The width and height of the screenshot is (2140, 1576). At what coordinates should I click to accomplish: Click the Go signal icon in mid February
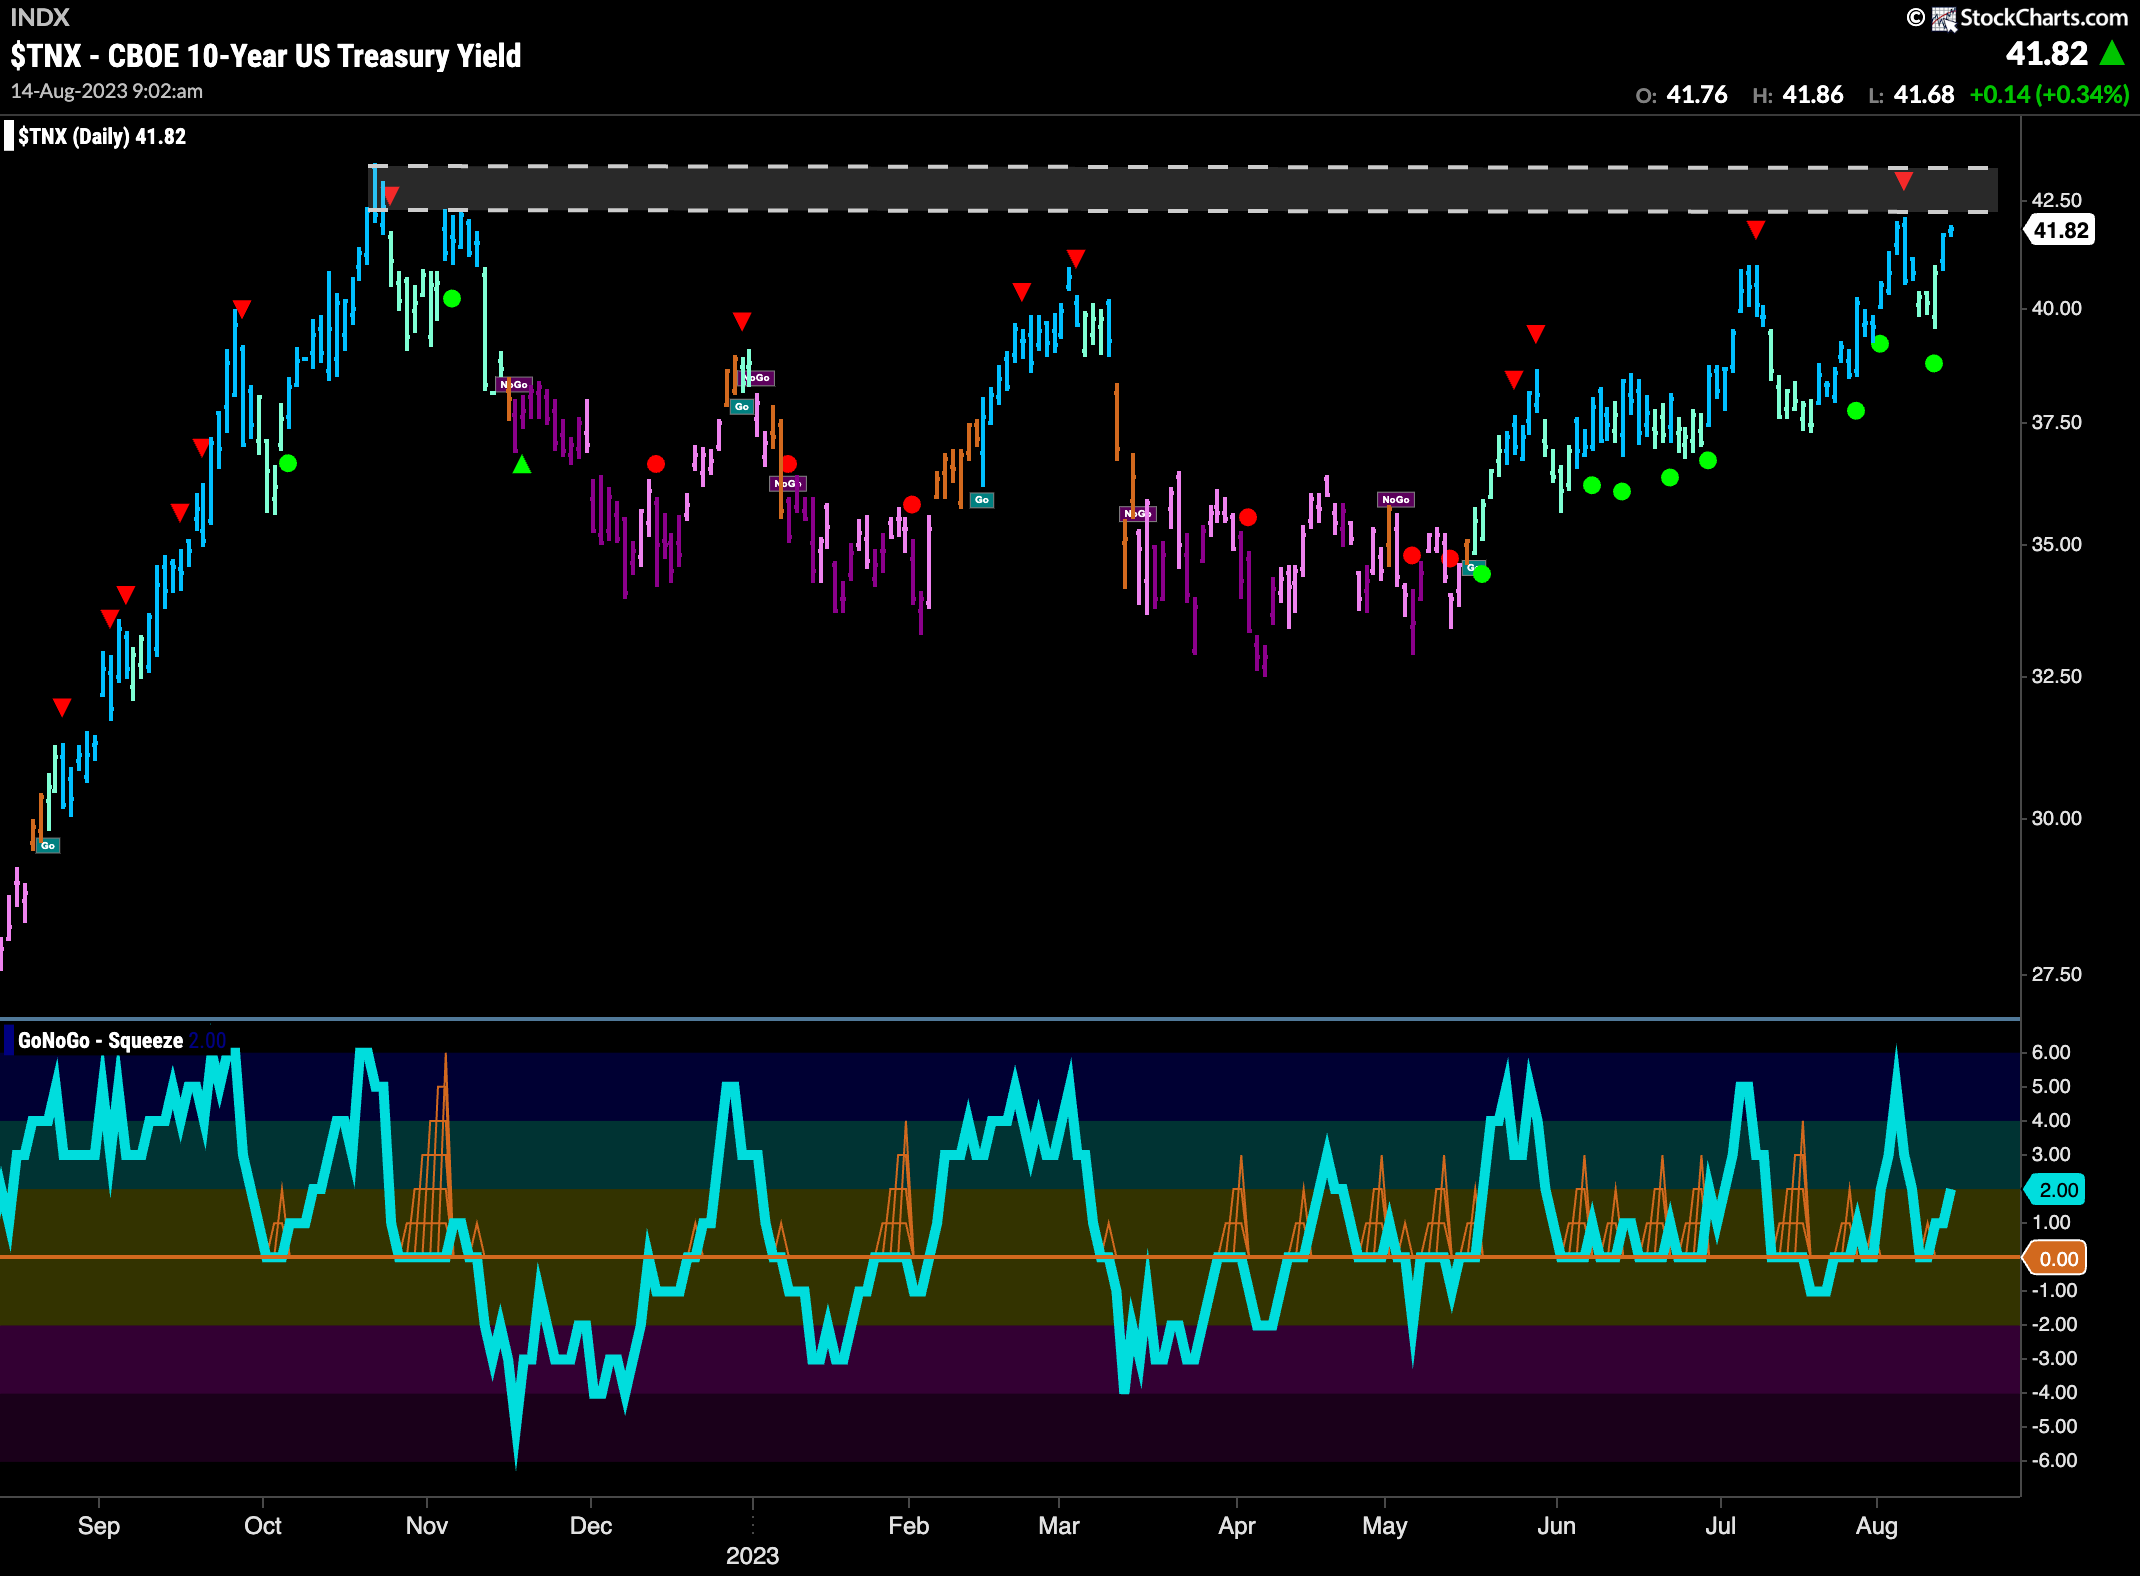point(982,499)
